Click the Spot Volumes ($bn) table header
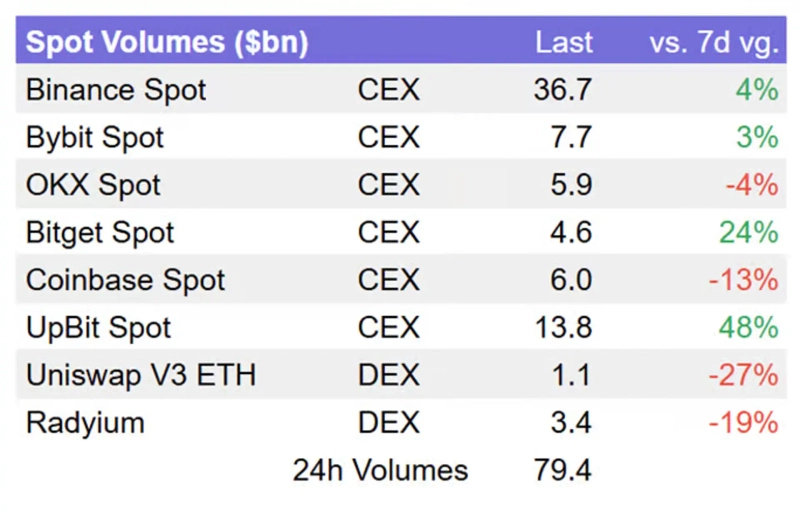The height and width of the screenshot is (517, 800). click(166, 43)
